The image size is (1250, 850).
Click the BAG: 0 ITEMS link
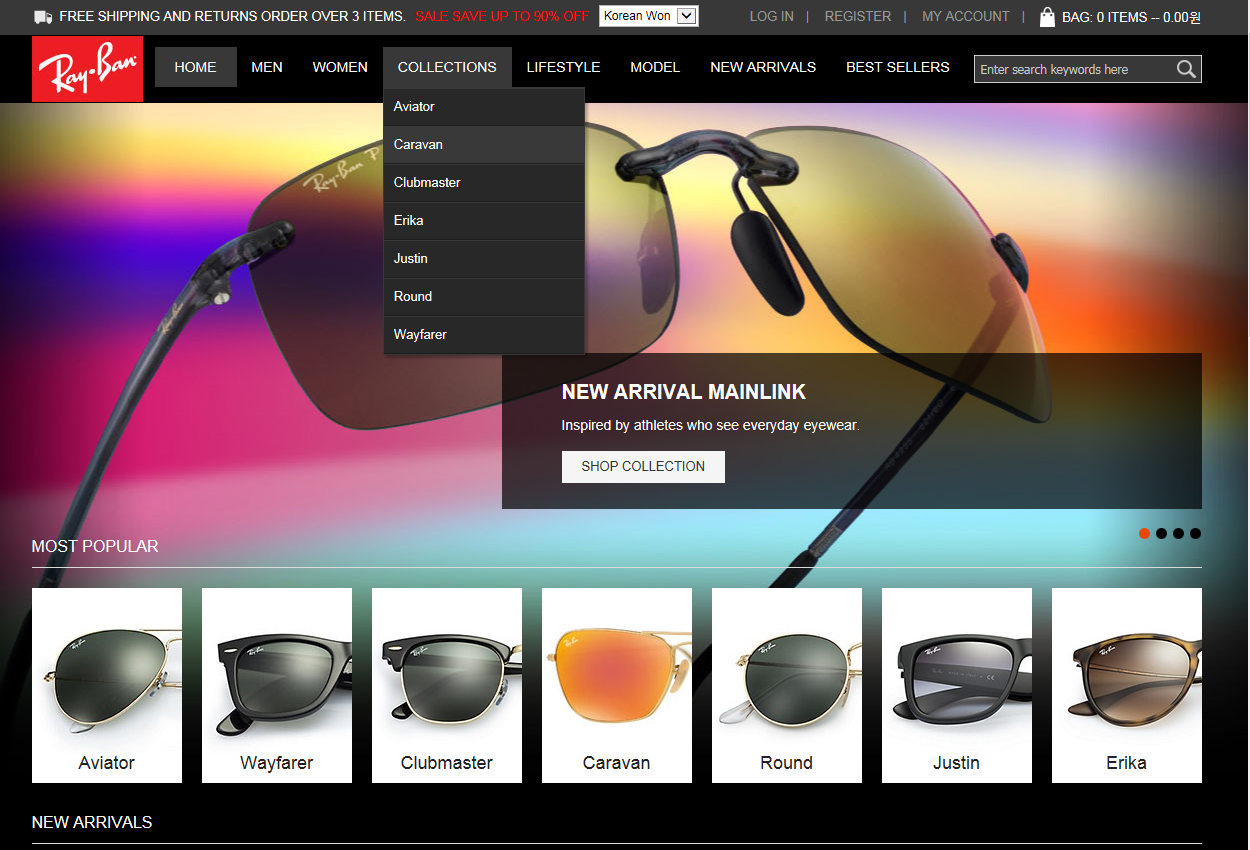point(1131,17)
